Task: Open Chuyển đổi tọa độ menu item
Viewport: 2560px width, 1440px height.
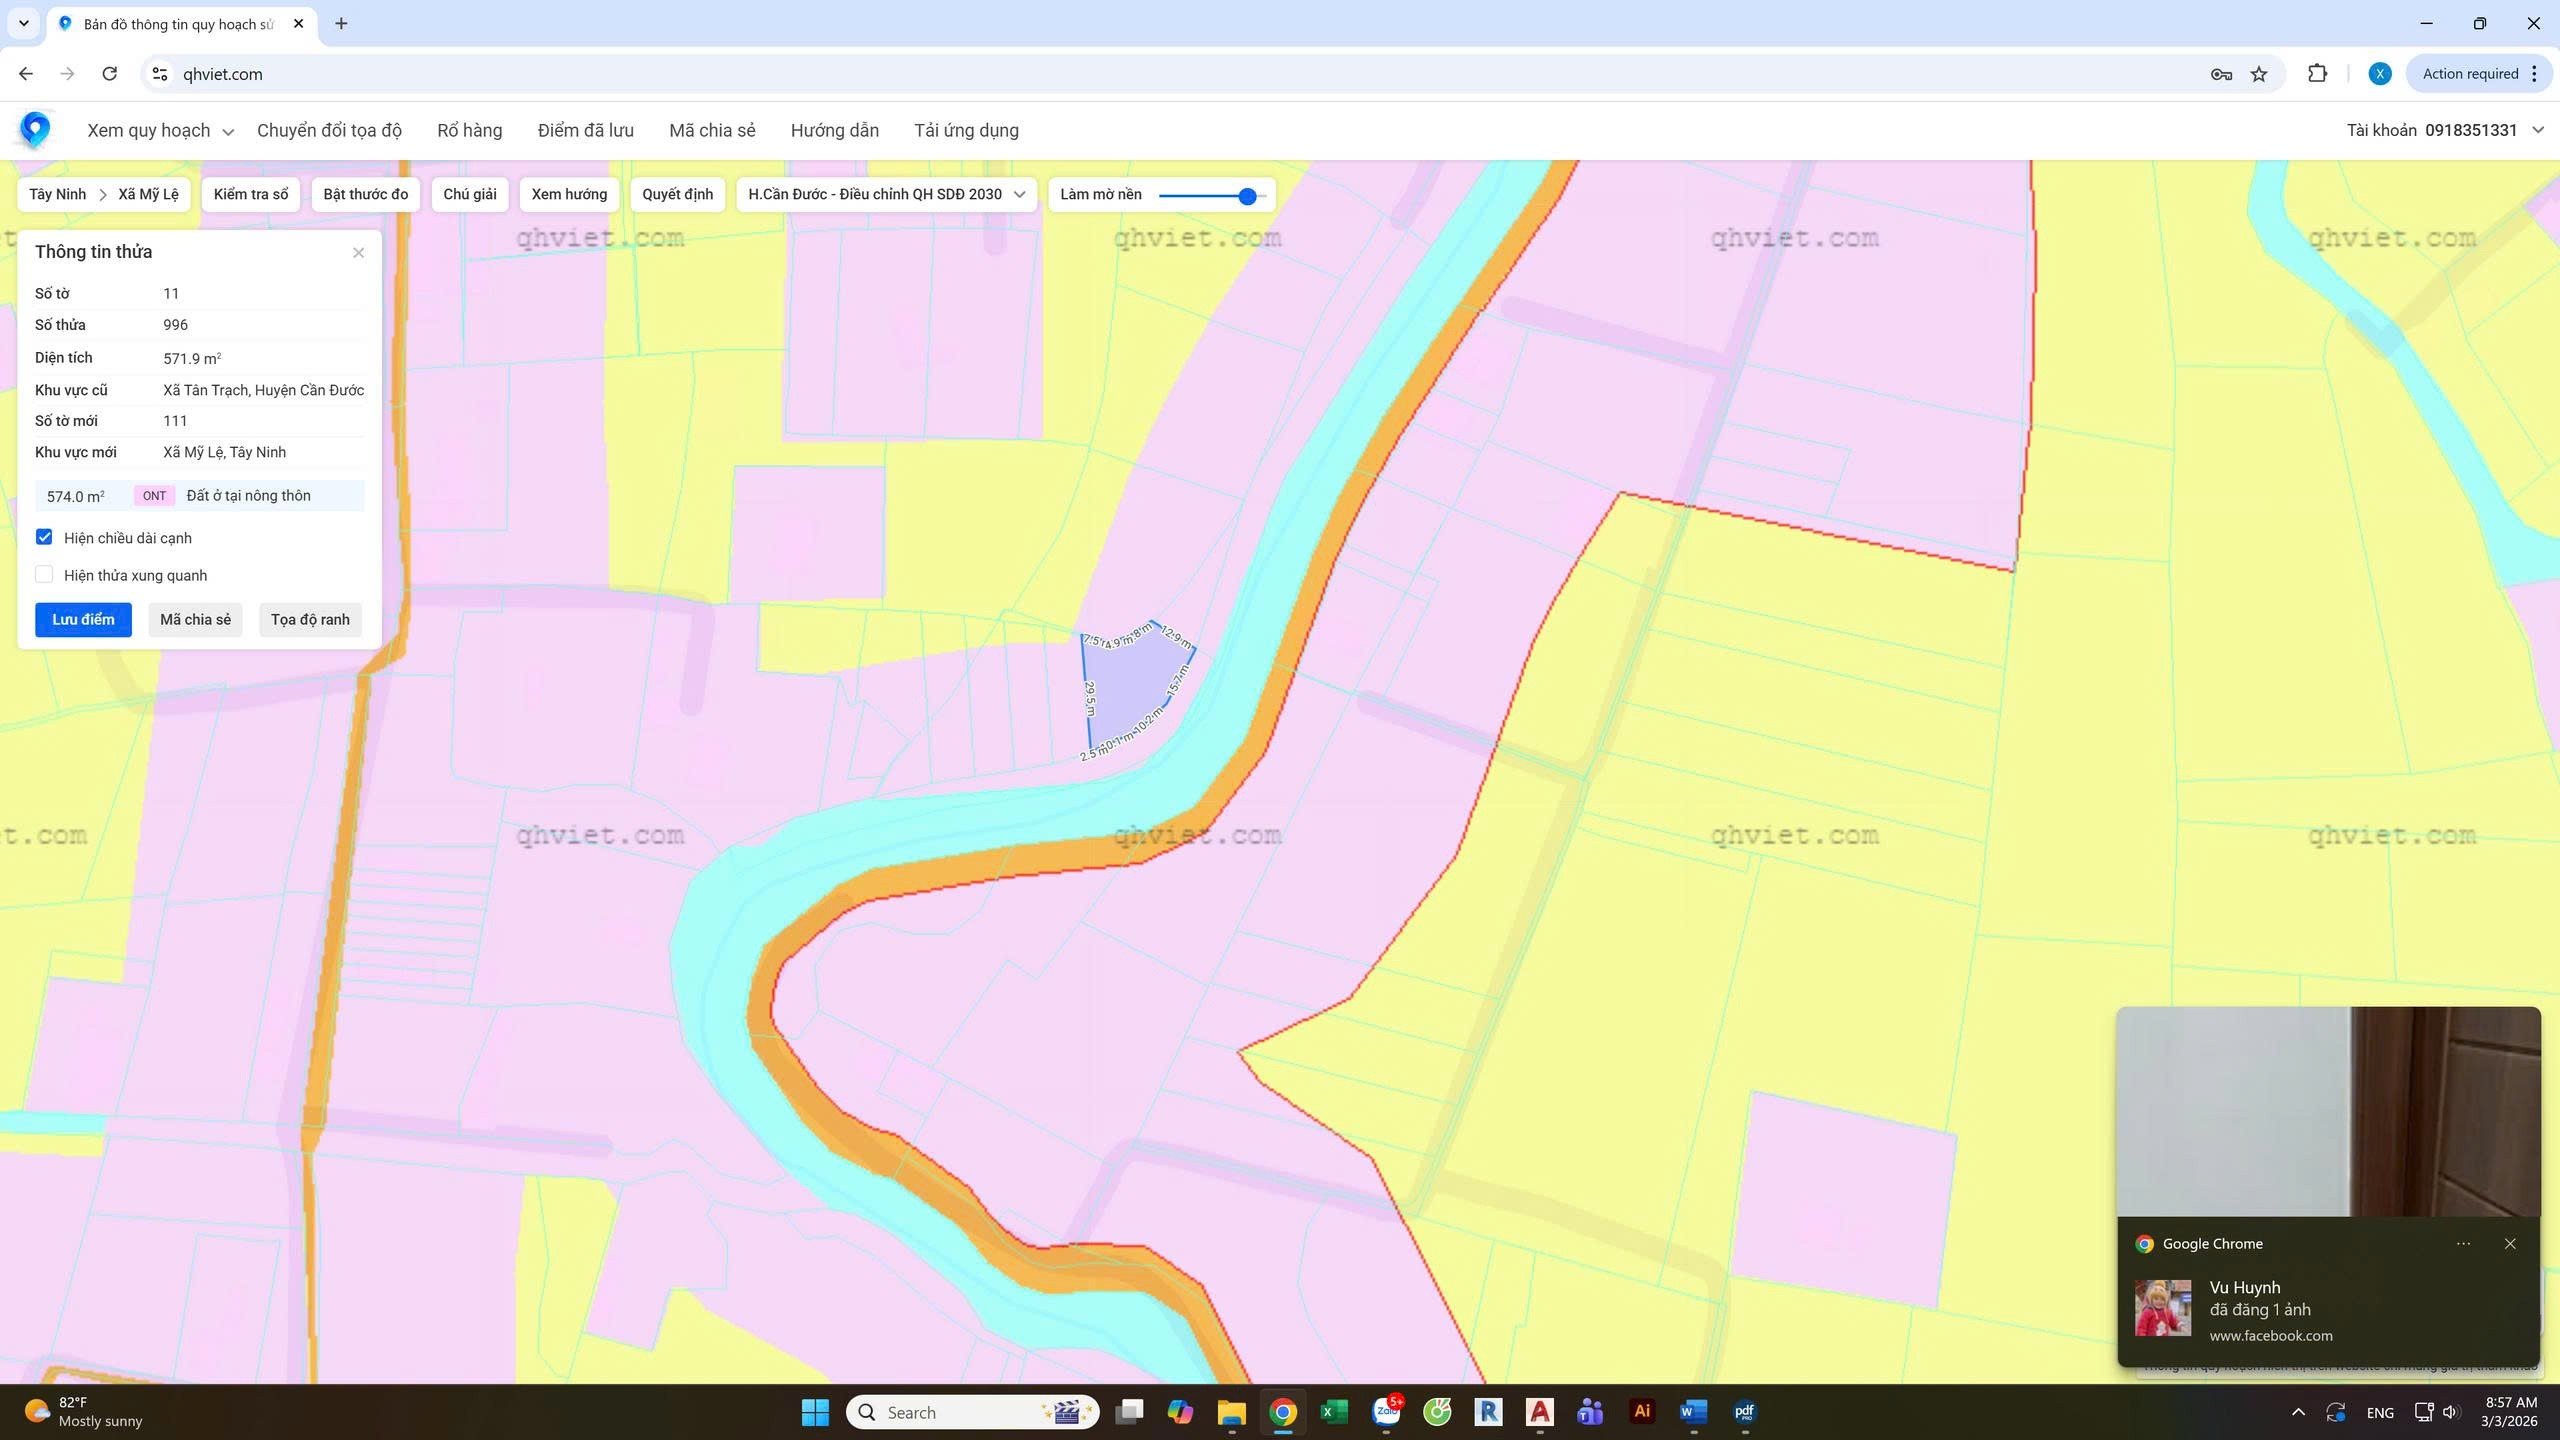Action: (329, 130)
